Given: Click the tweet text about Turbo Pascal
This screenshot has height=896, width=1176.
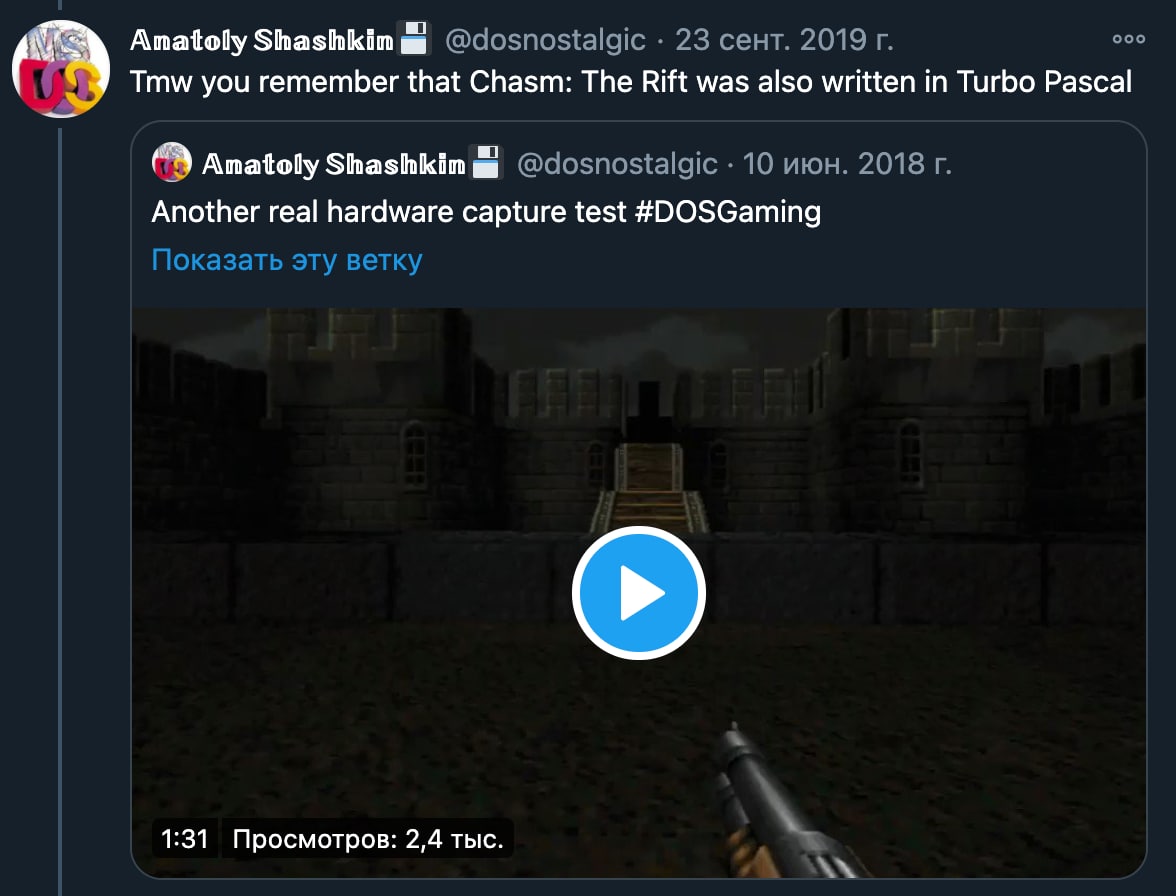Looking at the screenshot, I should 631,82.
